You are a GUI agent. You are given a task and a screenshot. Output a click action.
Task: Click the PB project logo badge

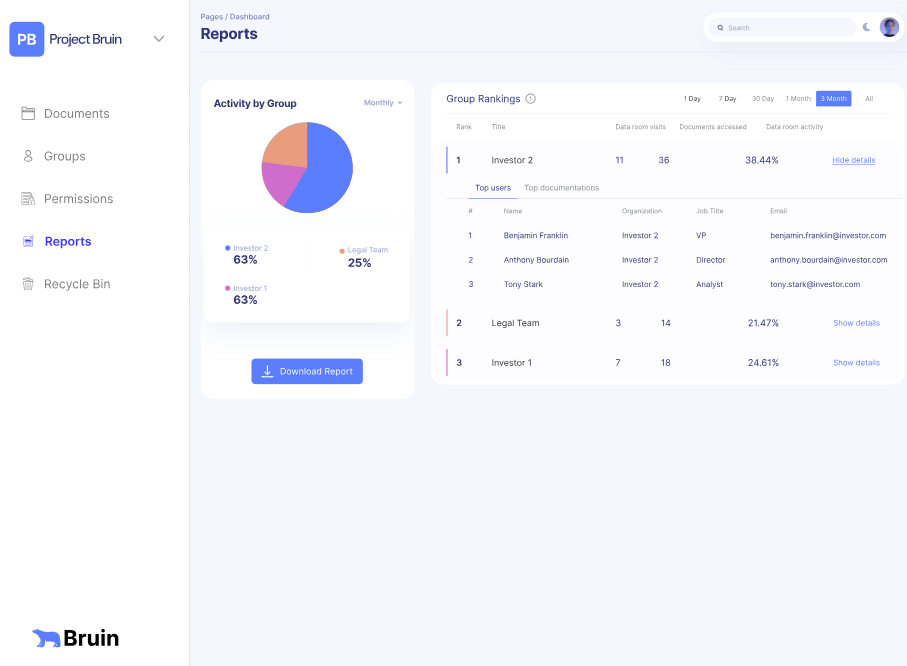click(27, 39)
